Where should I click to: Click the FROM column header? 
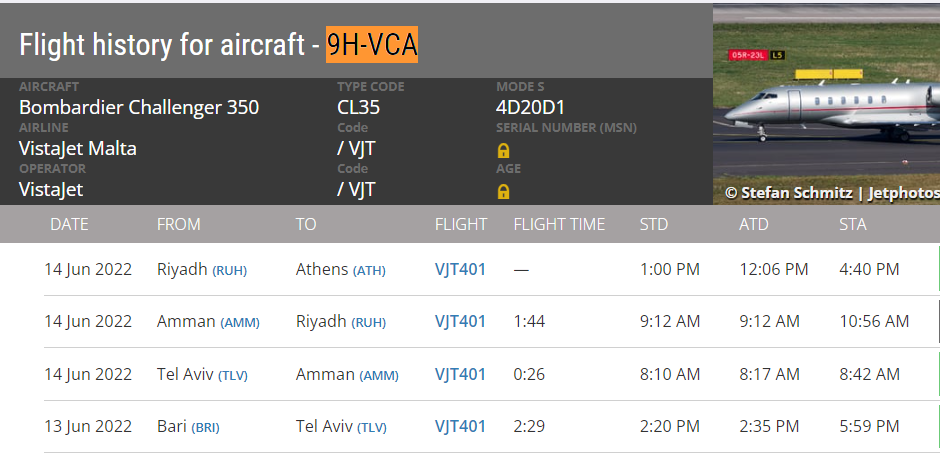179,224
